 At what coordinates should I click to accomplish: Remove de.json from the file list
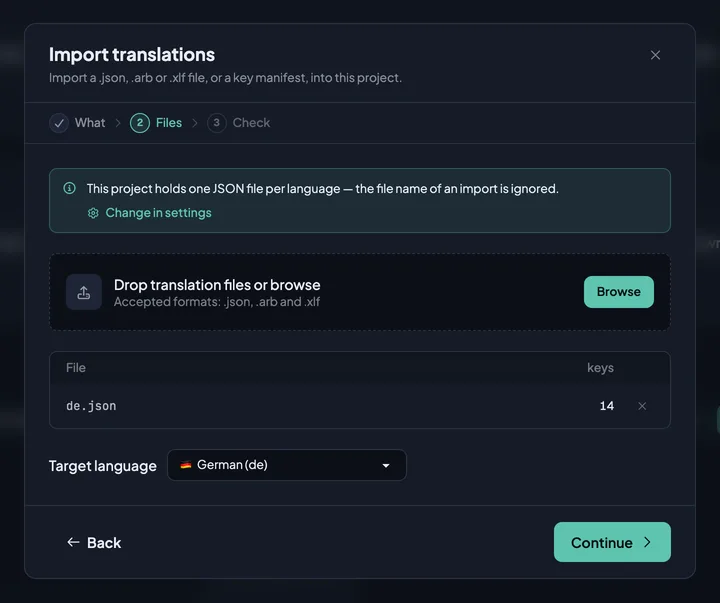pos(642,406)
